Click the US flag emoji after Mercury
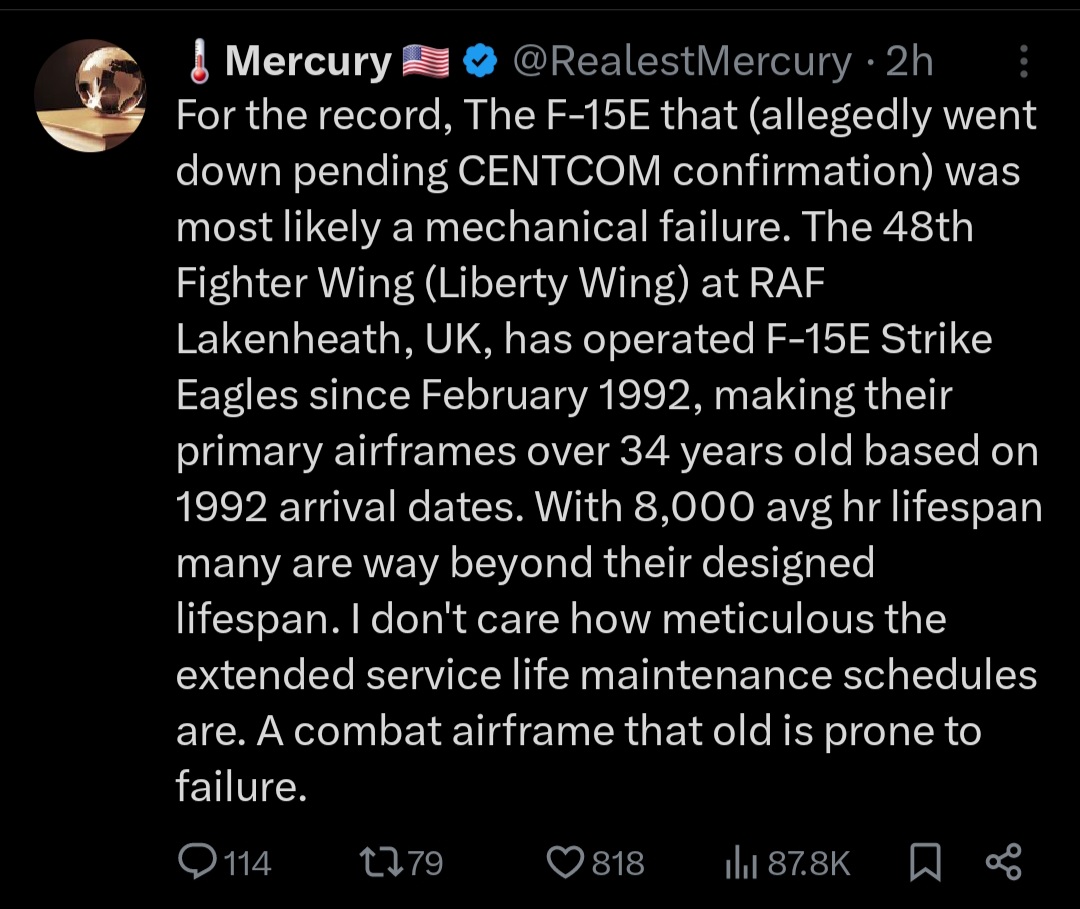This screenshot has height=909, width=1080. coord(425,61)
